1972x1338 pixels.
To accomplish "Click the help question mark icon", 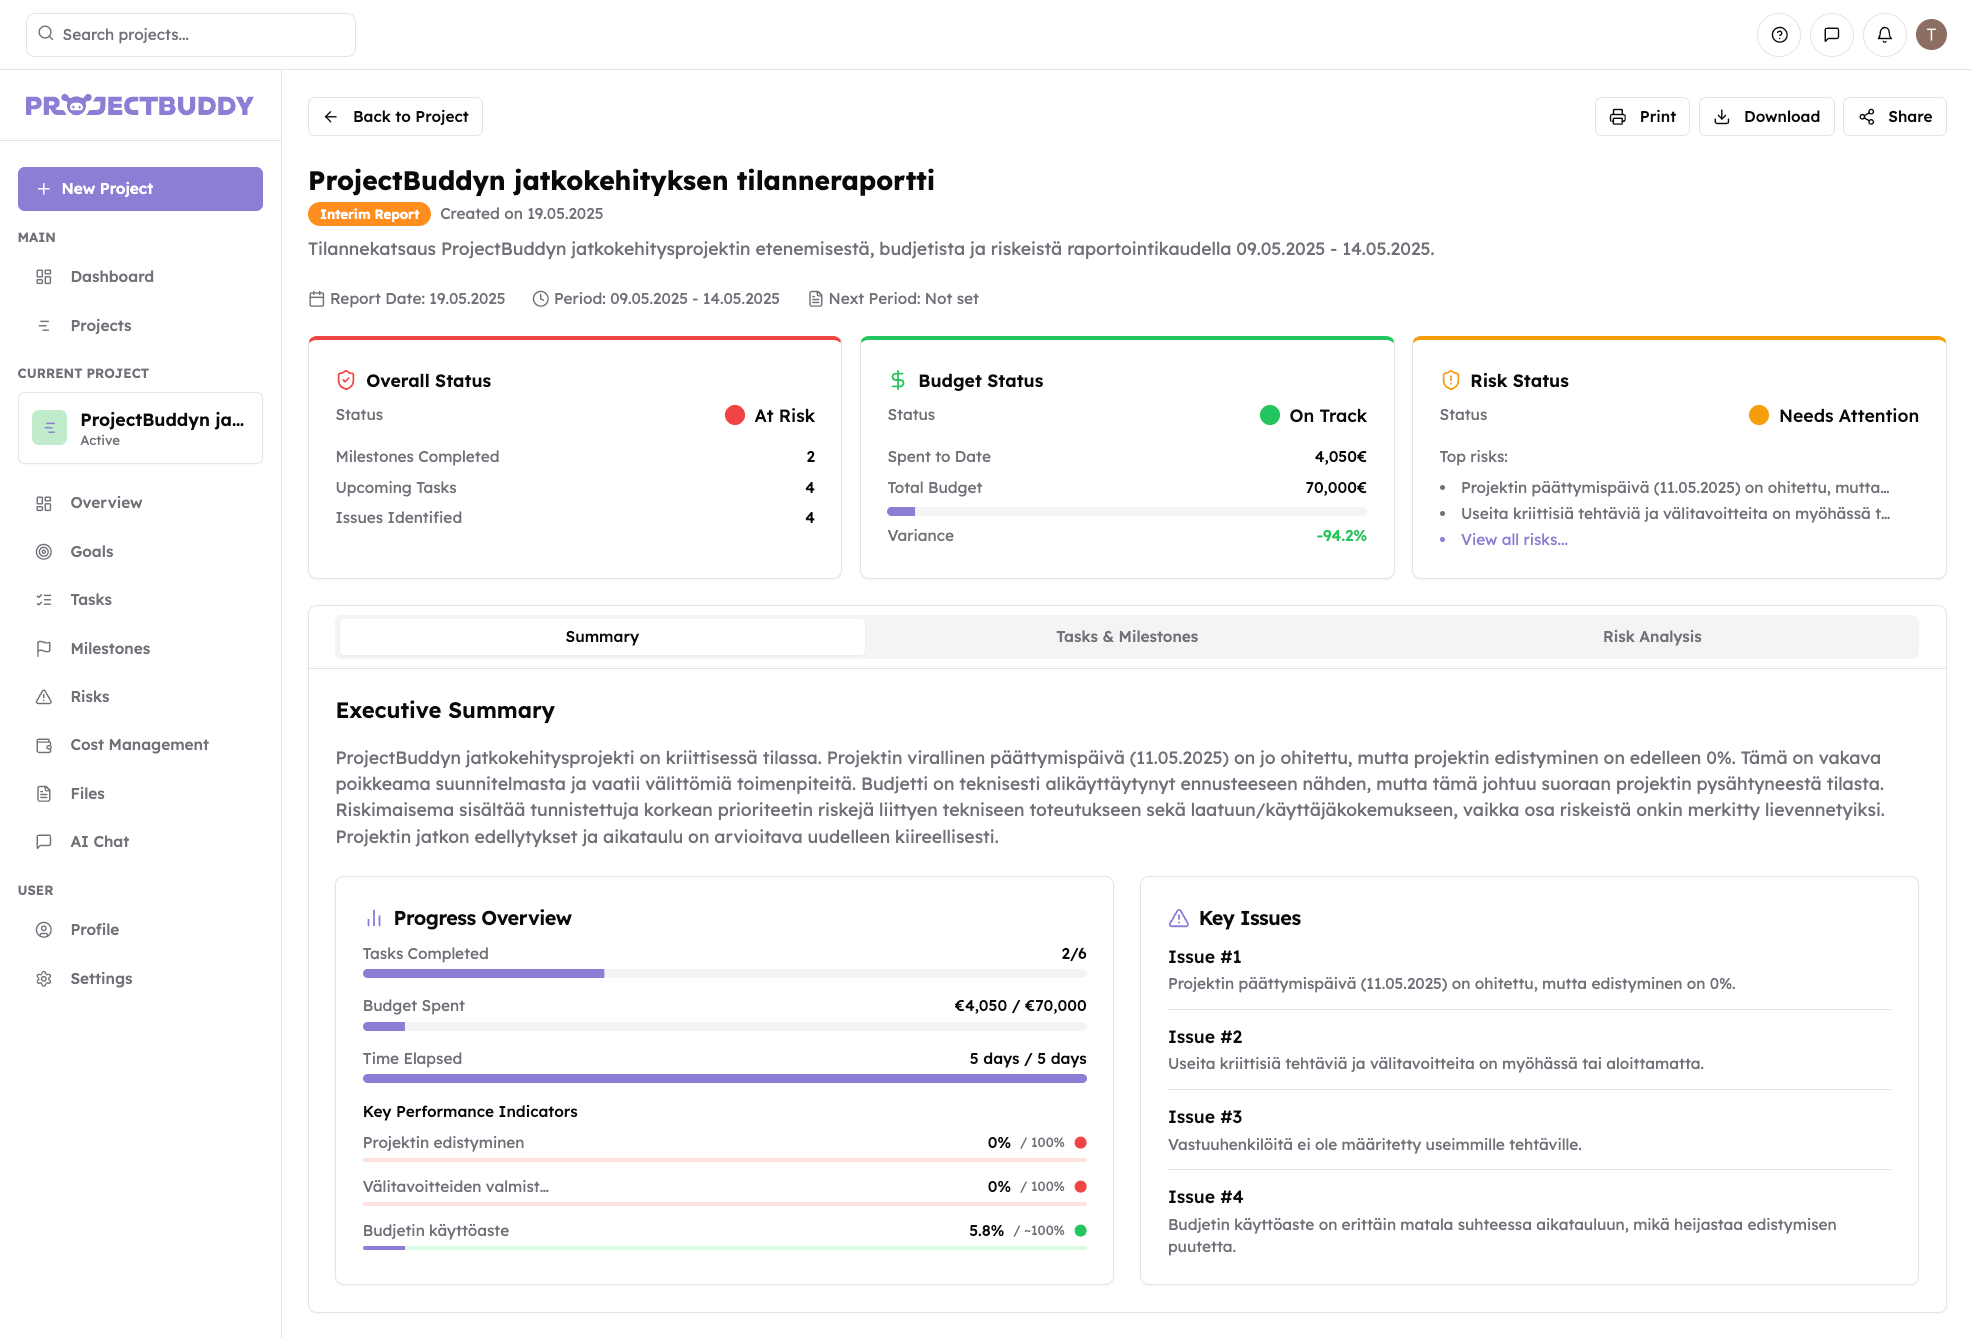I will 1779,35.
